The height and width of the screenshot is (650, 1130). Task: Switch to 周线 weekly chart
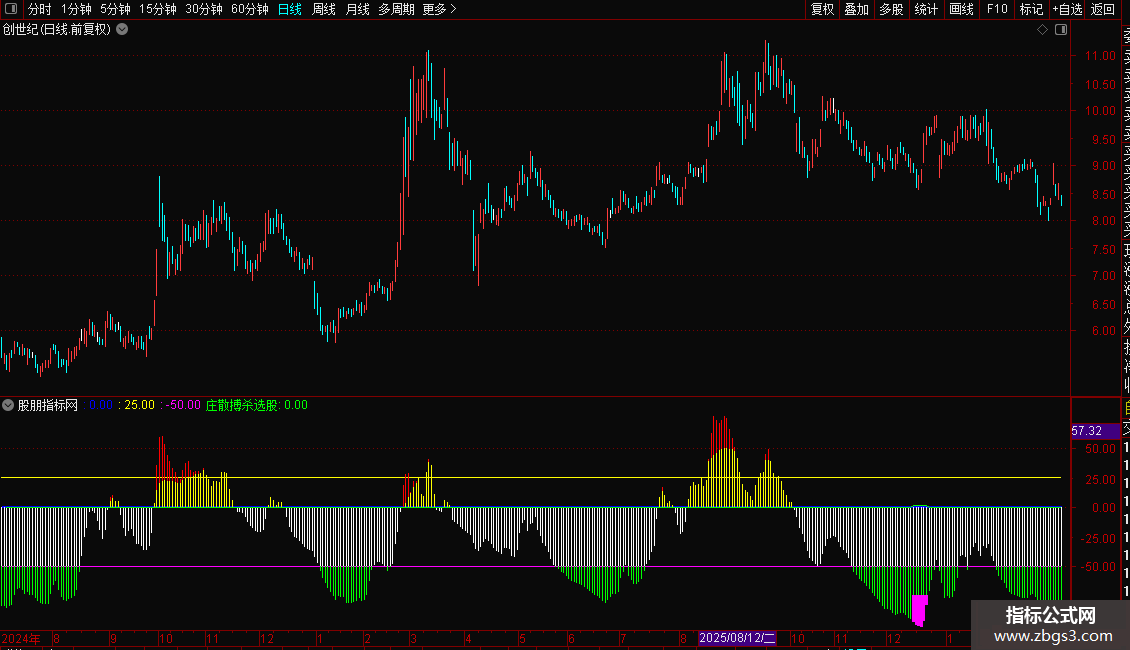[324, 9]
